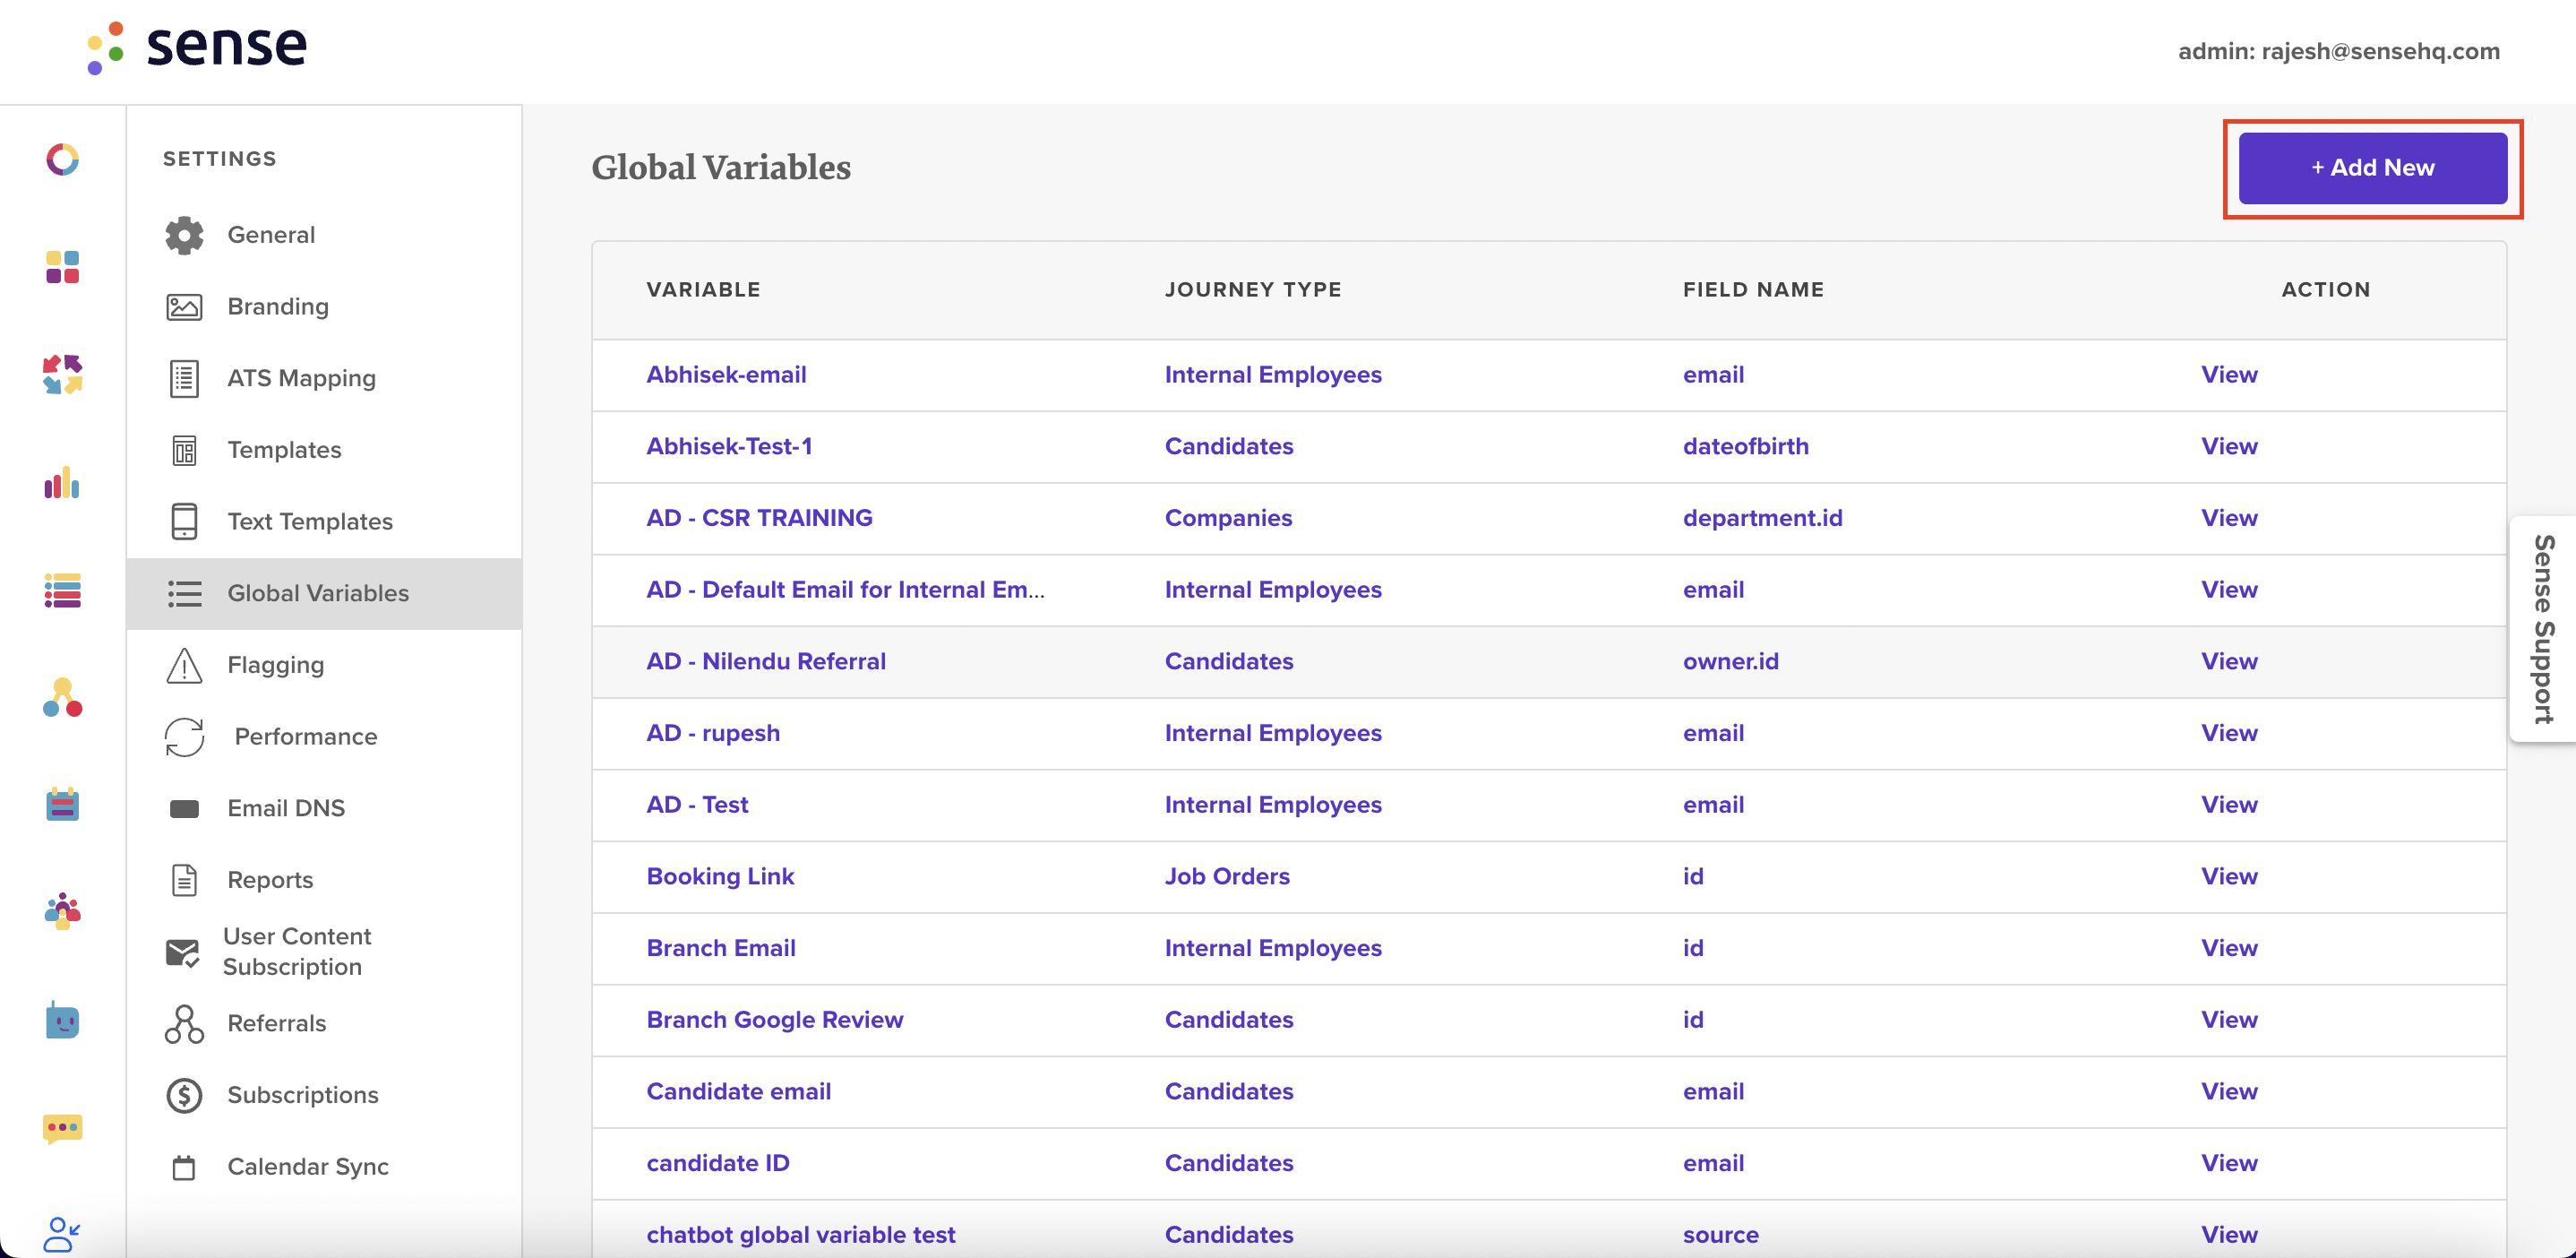Open AD - Default Email for Internal Em... variable
The height and width of the screenshot is (1258, 2576).
point(845,590)
